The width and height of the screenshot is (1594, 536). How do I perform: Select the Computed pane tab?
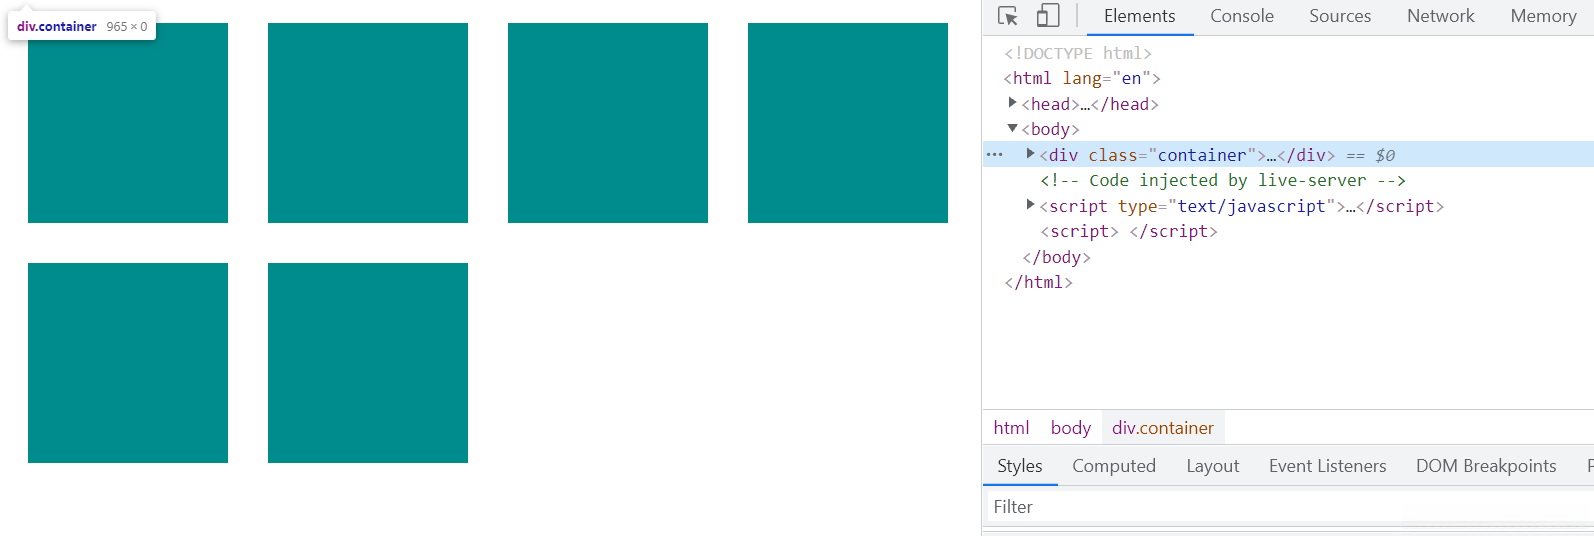click(1114, 466)
